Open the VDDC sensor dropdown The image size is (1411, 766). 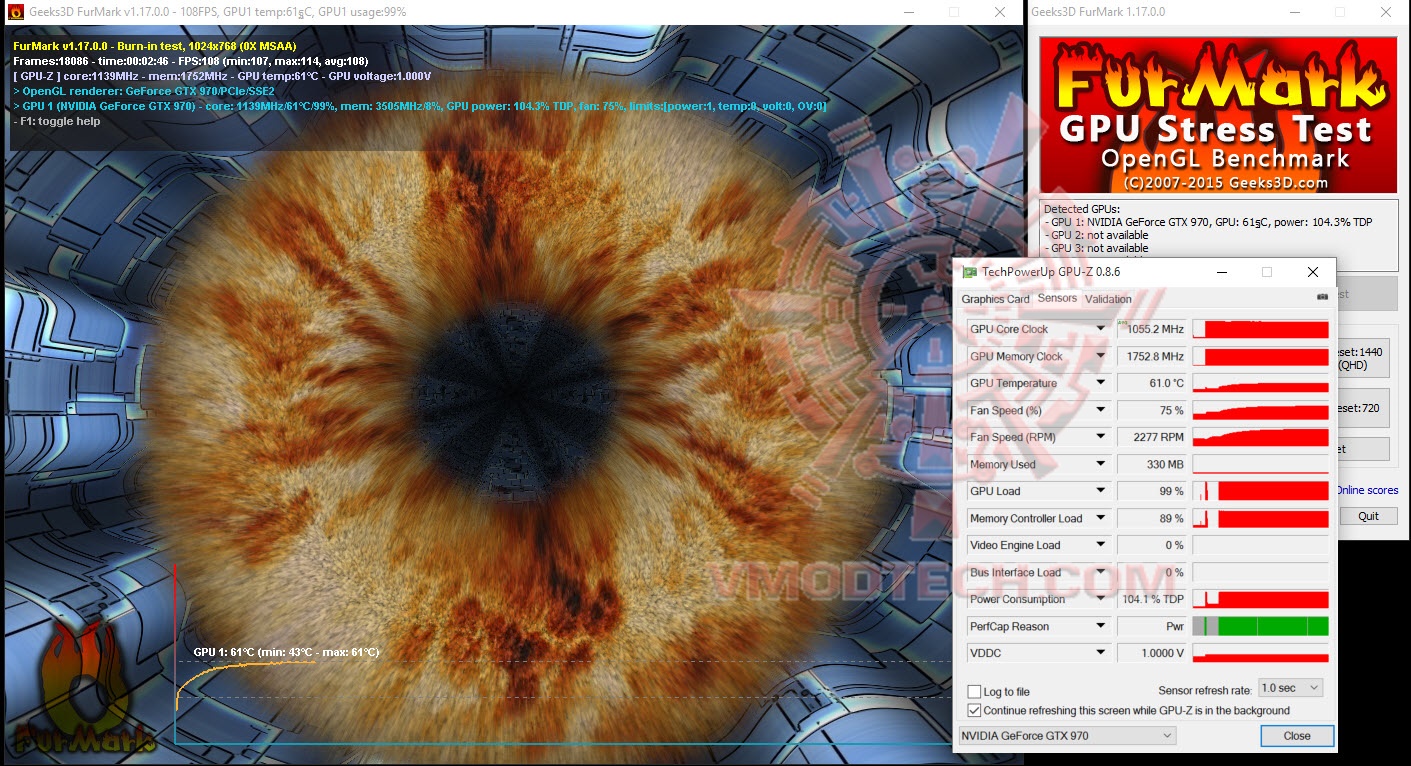tap(1101, 653)
